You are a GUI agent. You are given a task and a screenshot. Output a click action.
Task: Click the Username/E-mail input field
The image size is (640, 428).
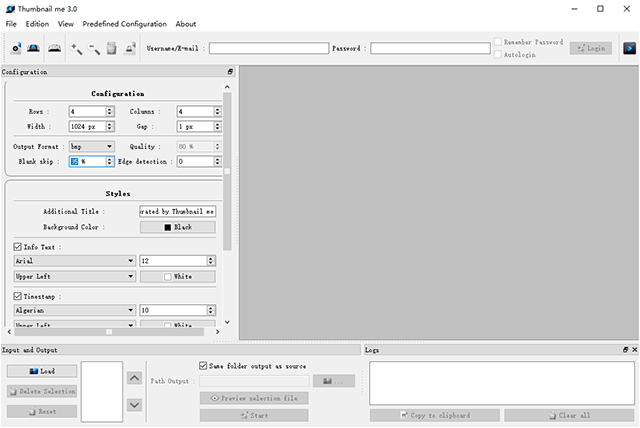(x=268, y=48)
